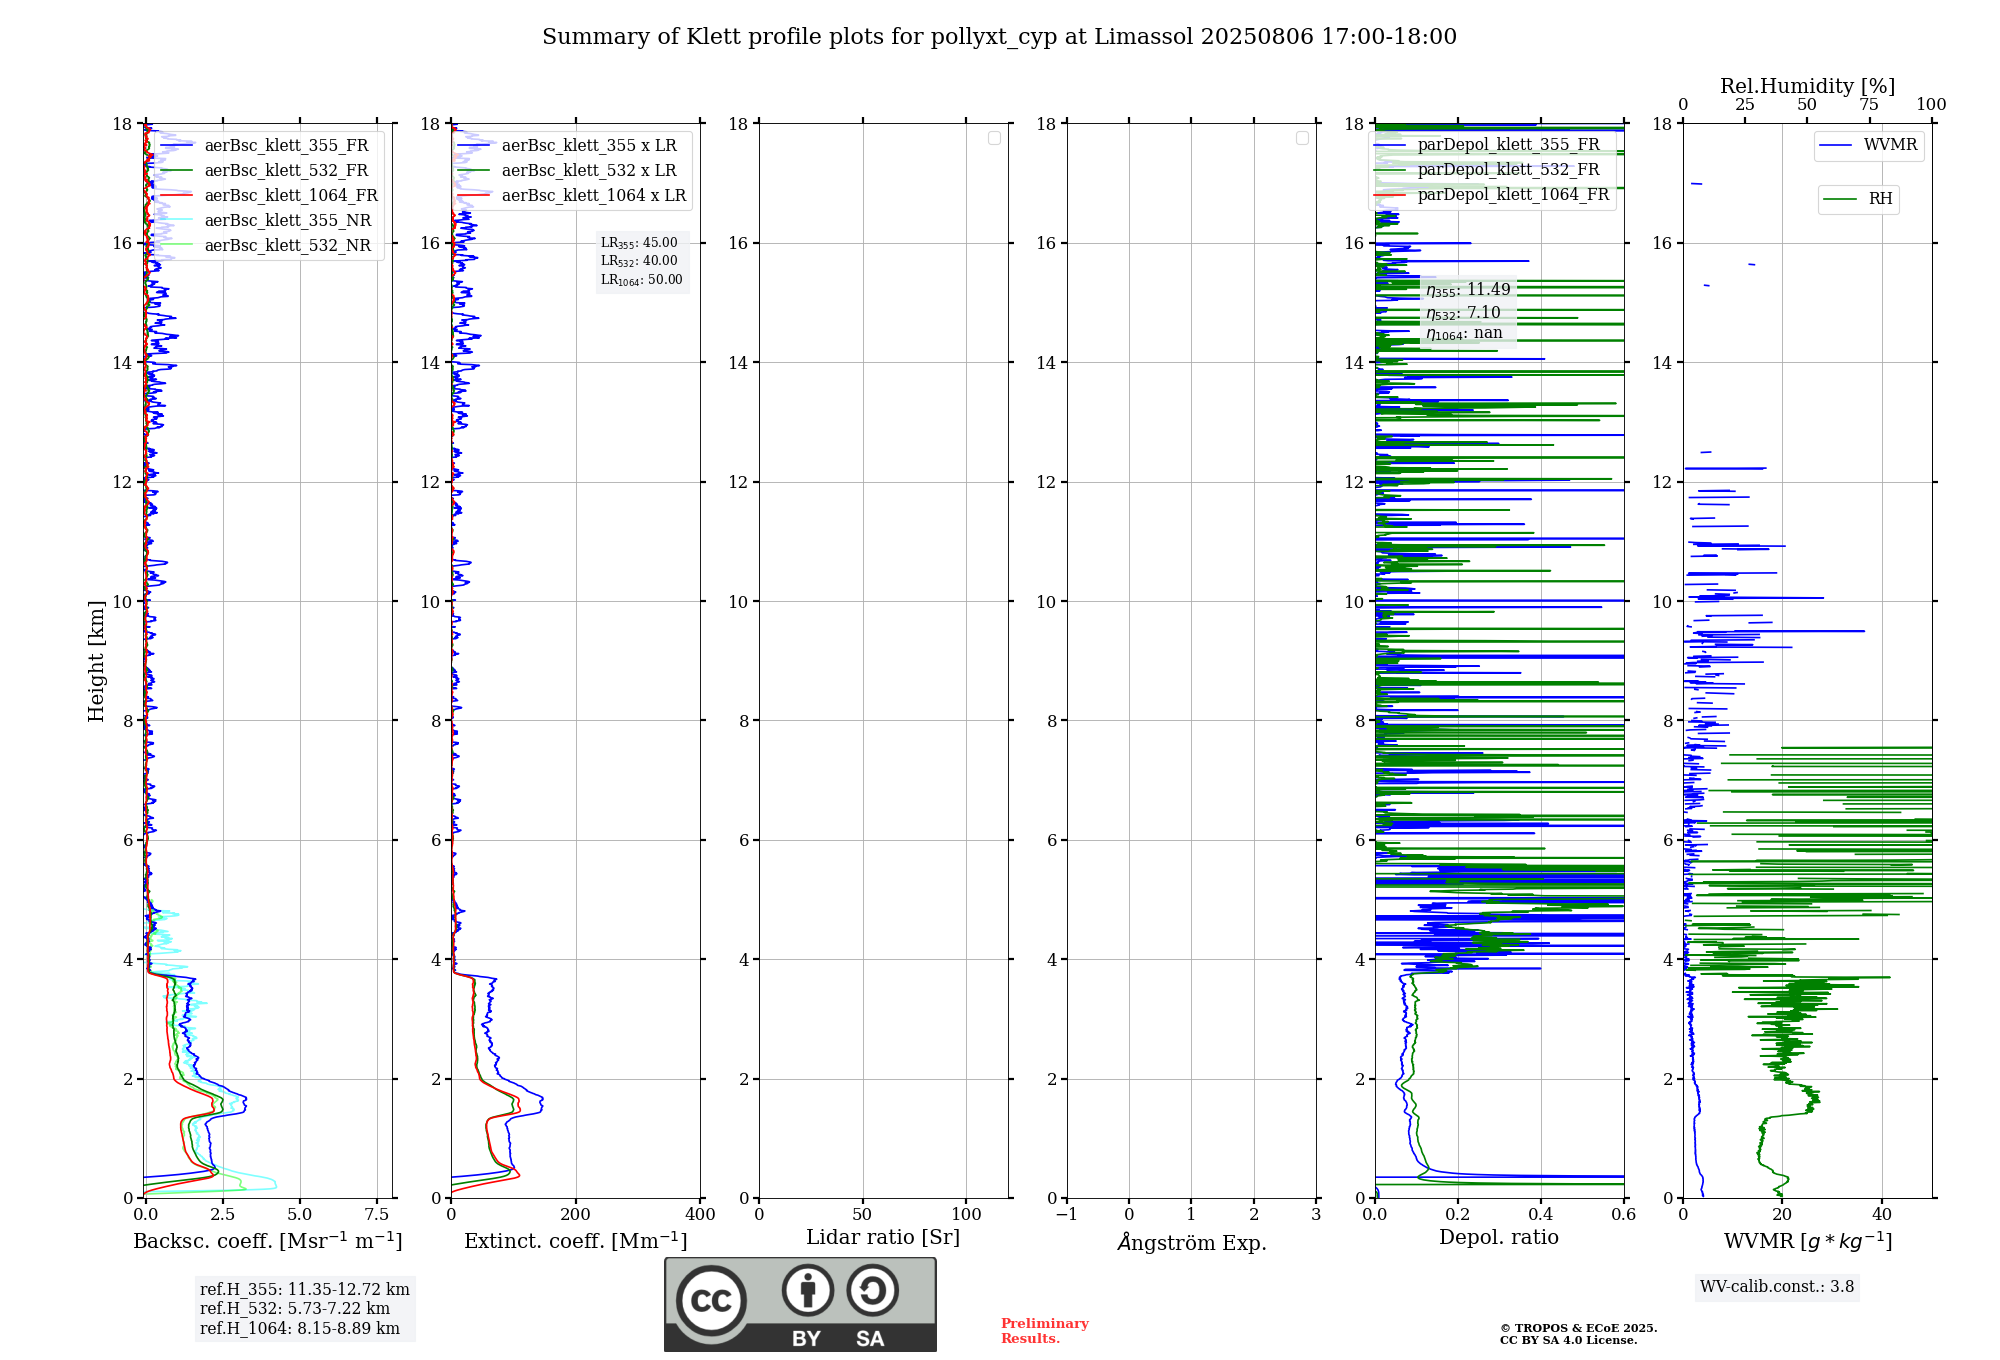Screen dimensions: 2000x1360
Task: Click the empty legend box in Lidar ratio panel
Action: tap(994, 138)
